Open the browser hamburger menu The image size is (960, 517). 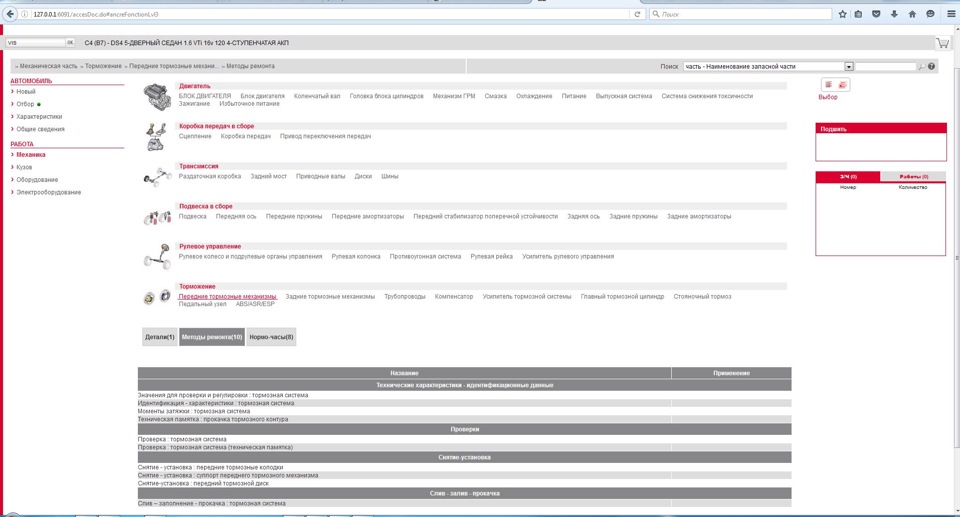[951, 13]
